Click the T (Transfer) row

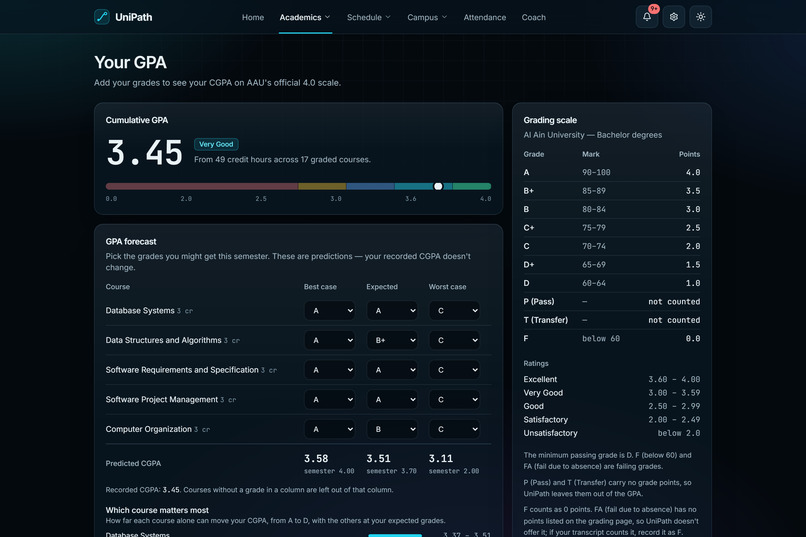(612, 320)
